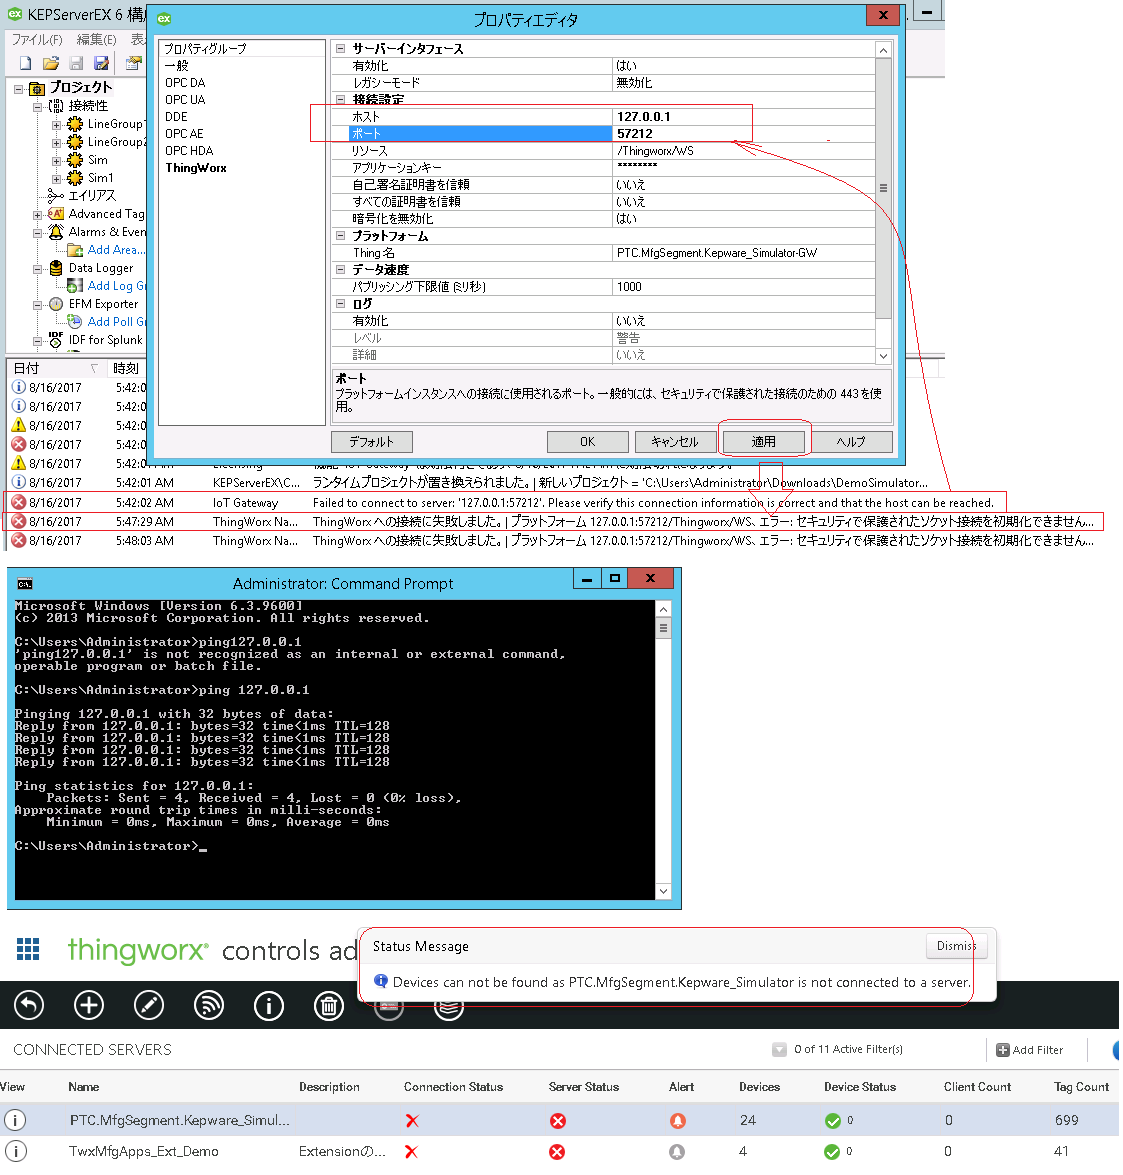Viewport: 1123px width, 1175px height.
Task: Click view info icon for TwxMfgApps_Ext_Demo row
Action: click(x=15, y=1151)
